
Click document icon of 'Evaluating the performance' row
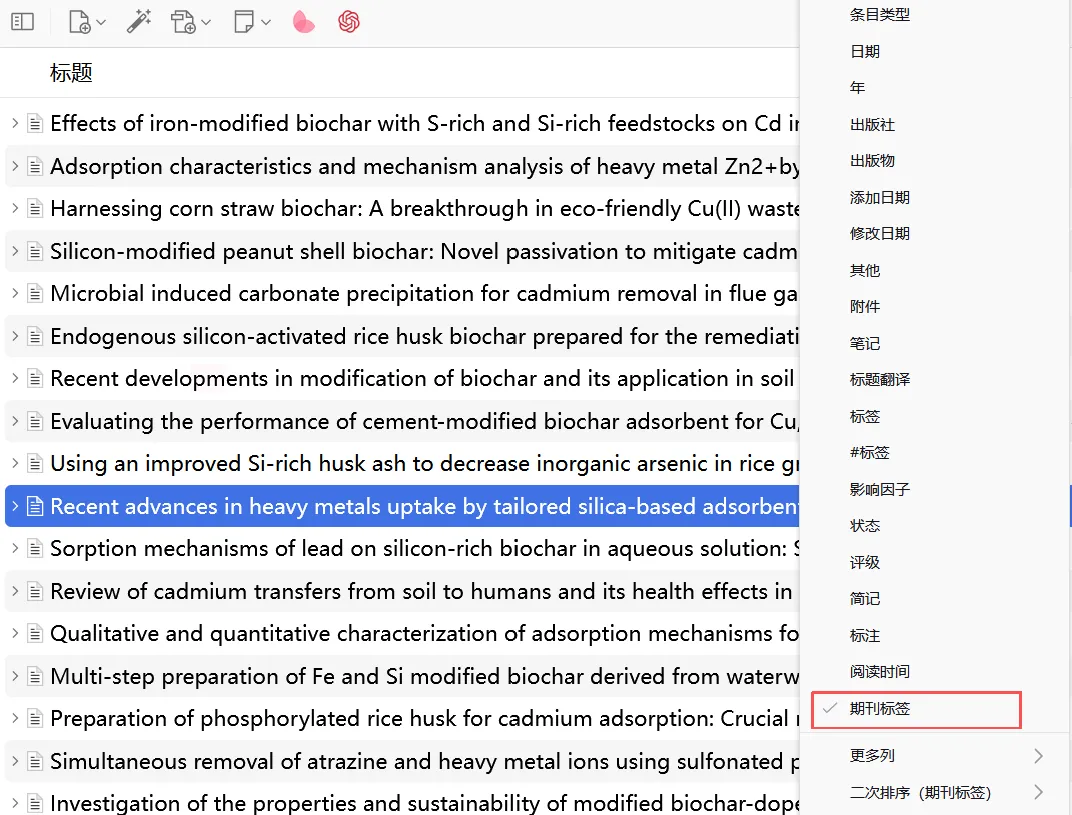(35, 422)
